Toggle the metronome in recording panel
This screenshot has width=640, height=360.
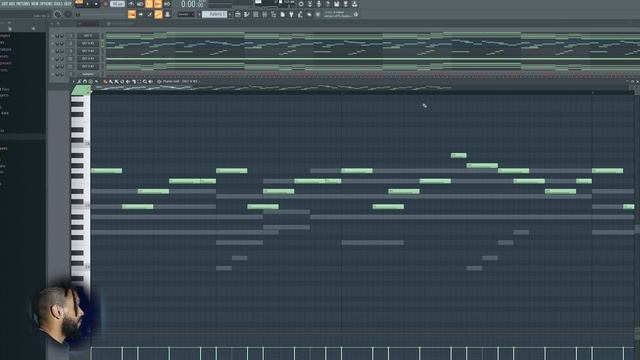pyautogui.click(x=131, y=4)
